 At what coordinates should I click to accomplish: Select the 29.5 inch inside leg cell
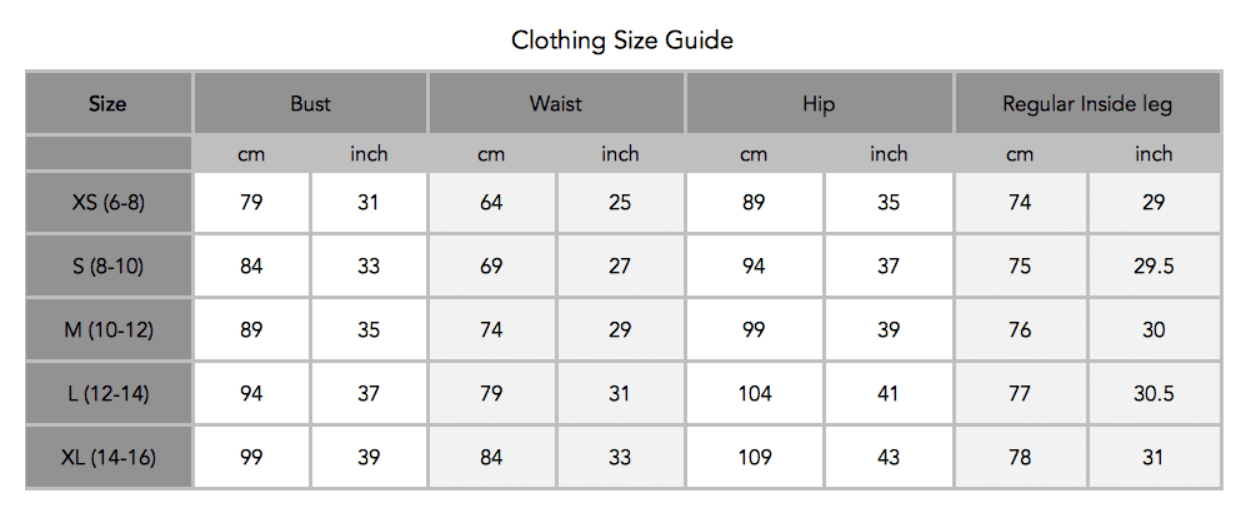click(1153, 266)
